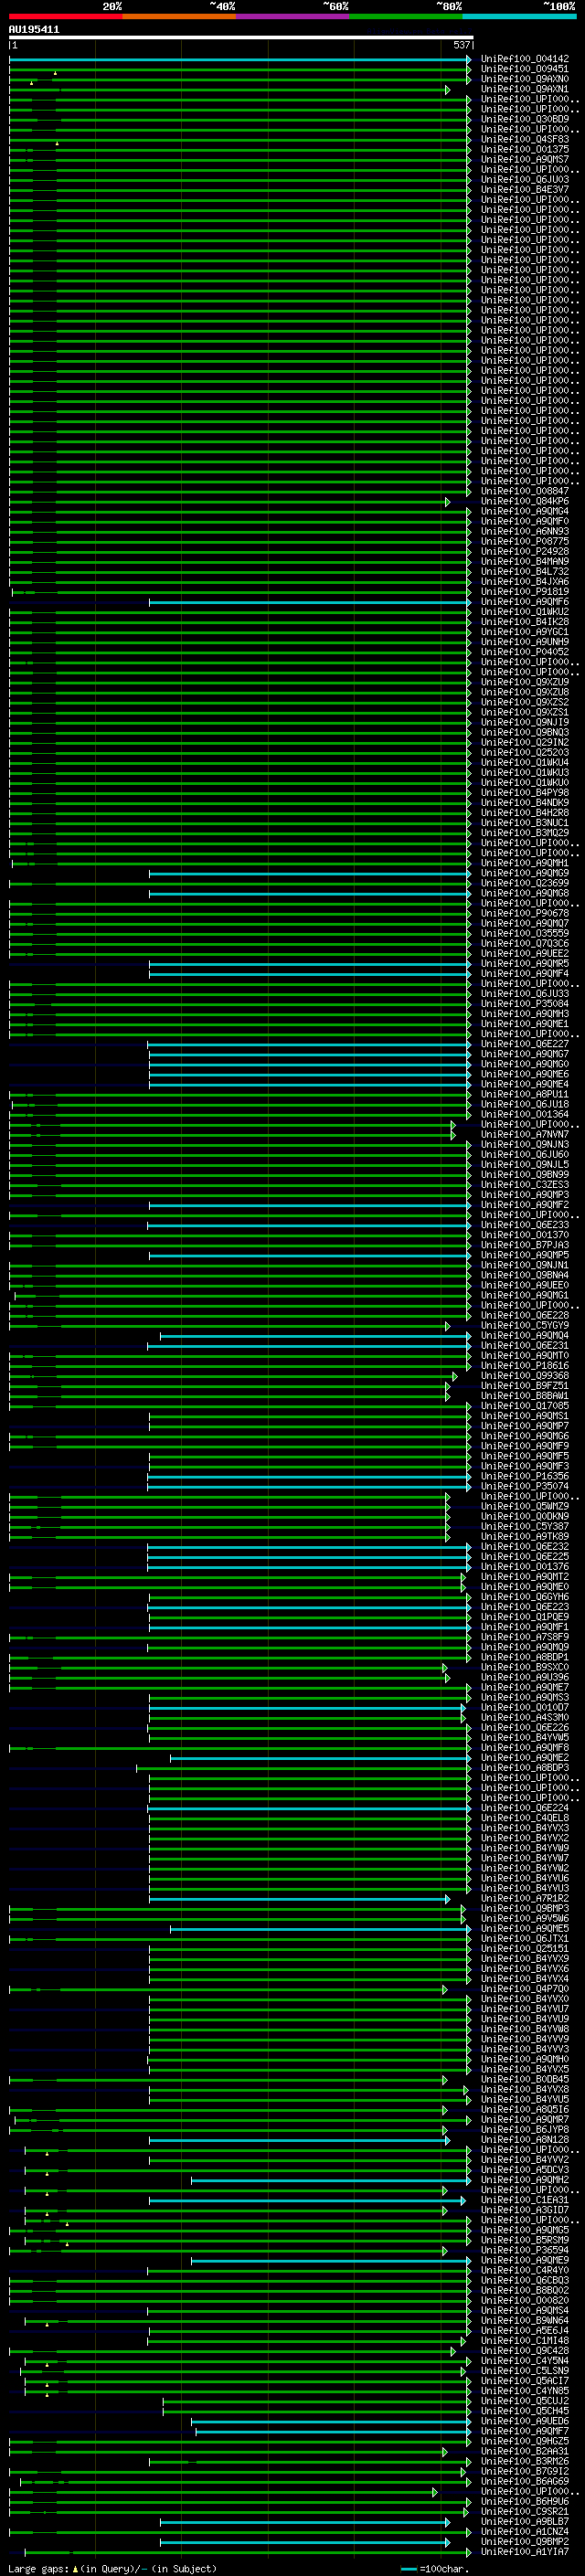Click hit UniRef100_C5YGY9
The image size is (585, 2576).
tap(525, 1325)
